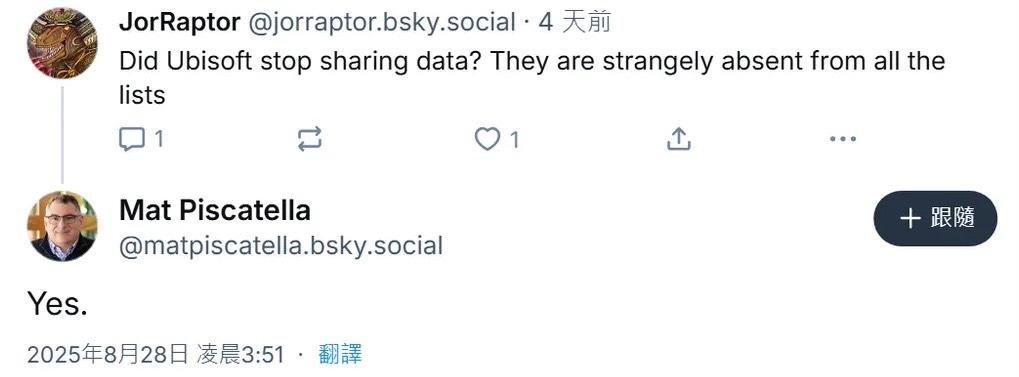Click JorRaptor's dinosaur avatar
The width and height of the screenshot is (1019, 377).
pos(62,44)
